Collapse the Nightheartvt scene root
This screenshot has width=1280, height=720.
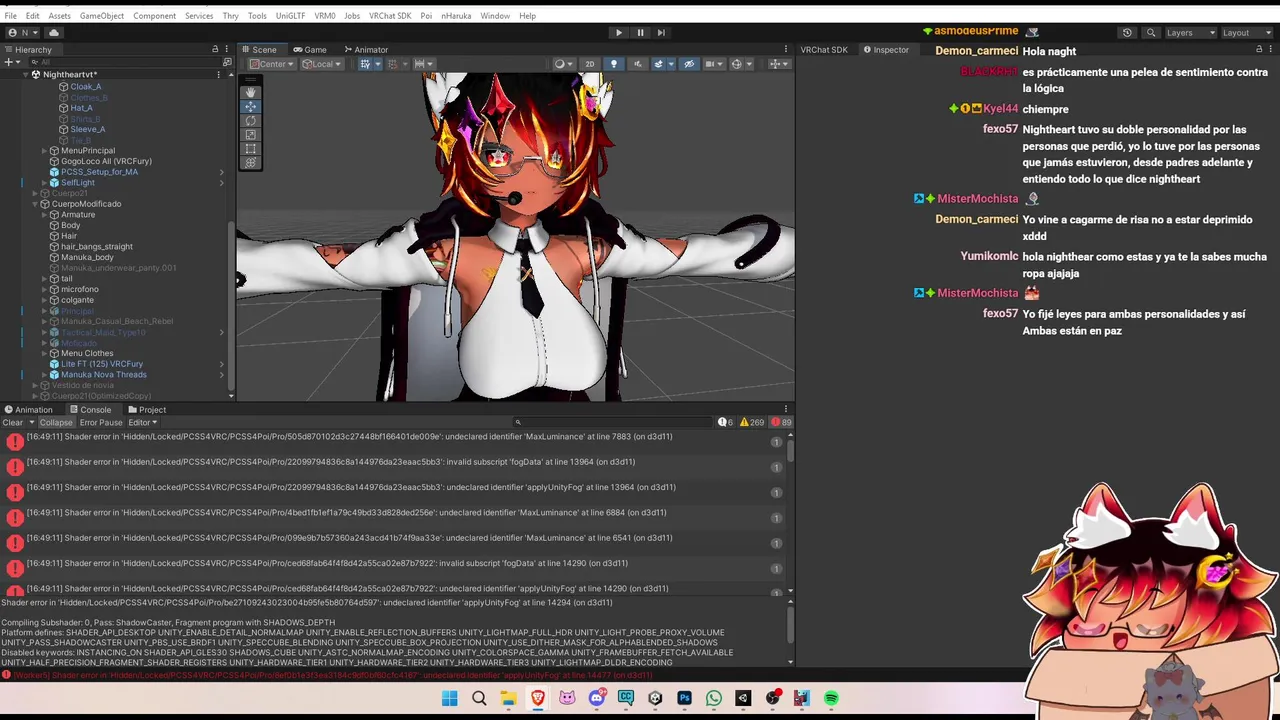point(24,75)
